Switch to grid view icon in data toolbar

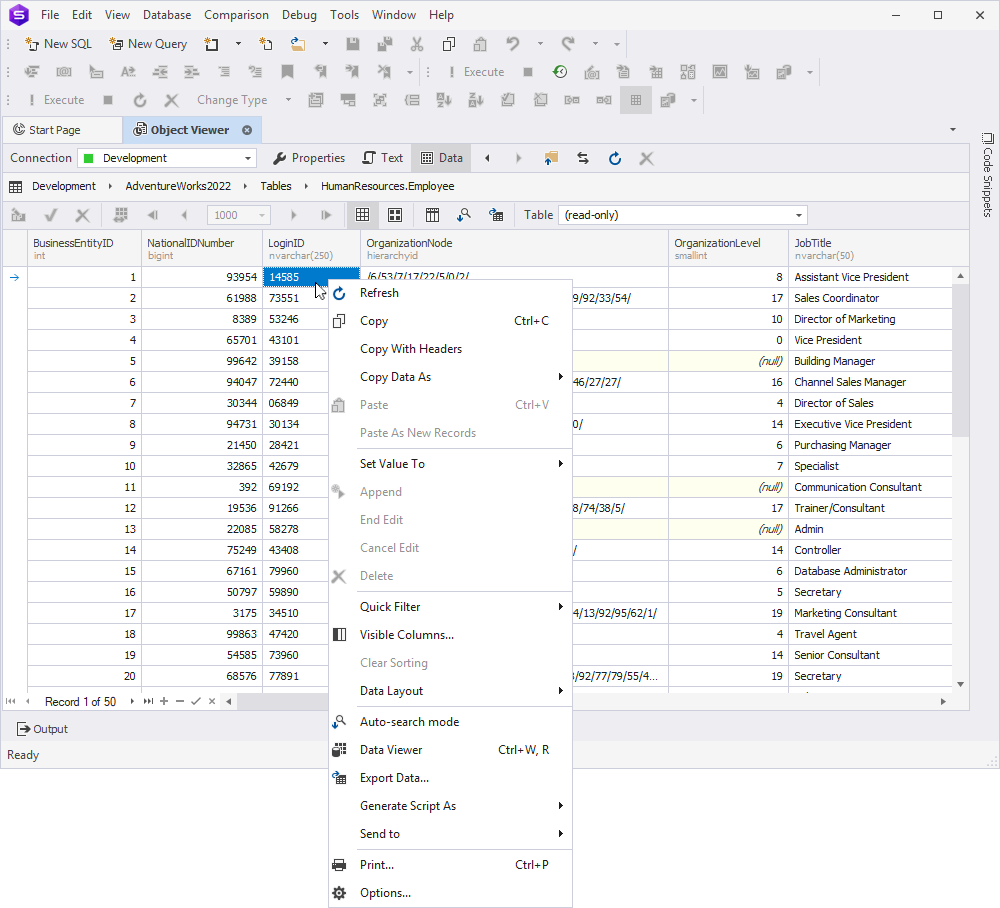pos(362,215)
